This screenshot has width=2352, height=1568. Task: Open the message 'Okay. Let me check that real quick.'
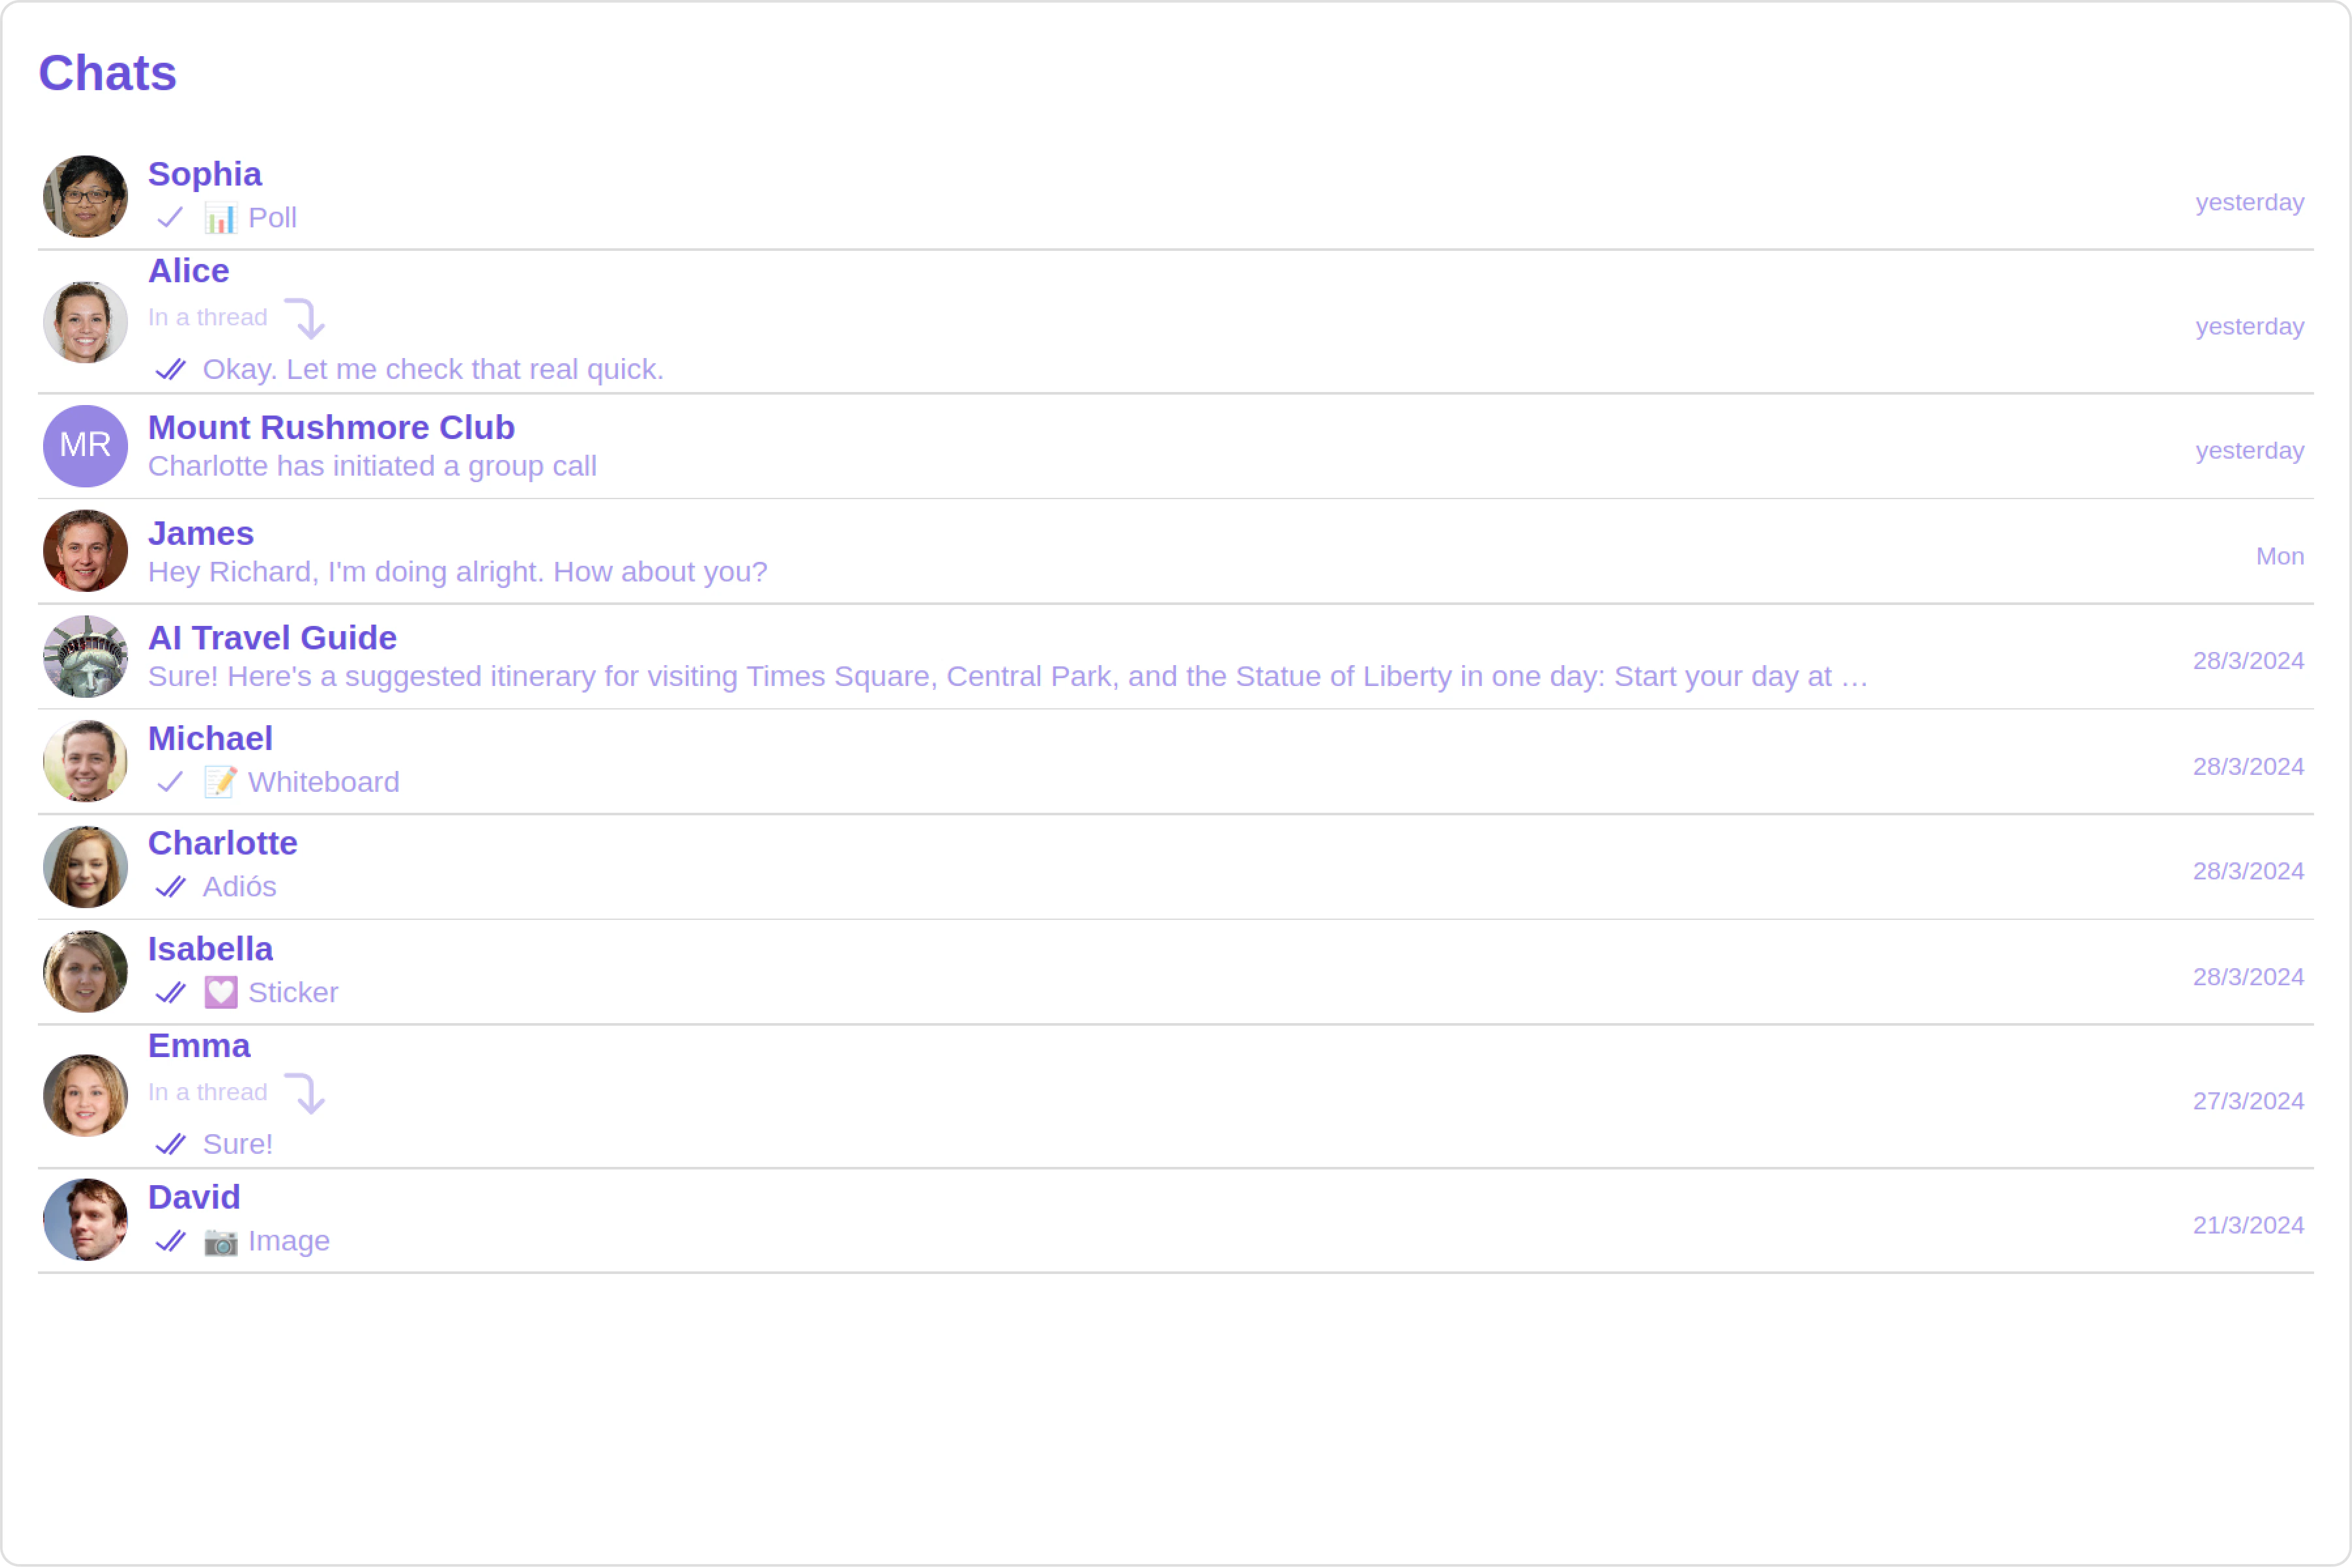(x=433, y=369)
